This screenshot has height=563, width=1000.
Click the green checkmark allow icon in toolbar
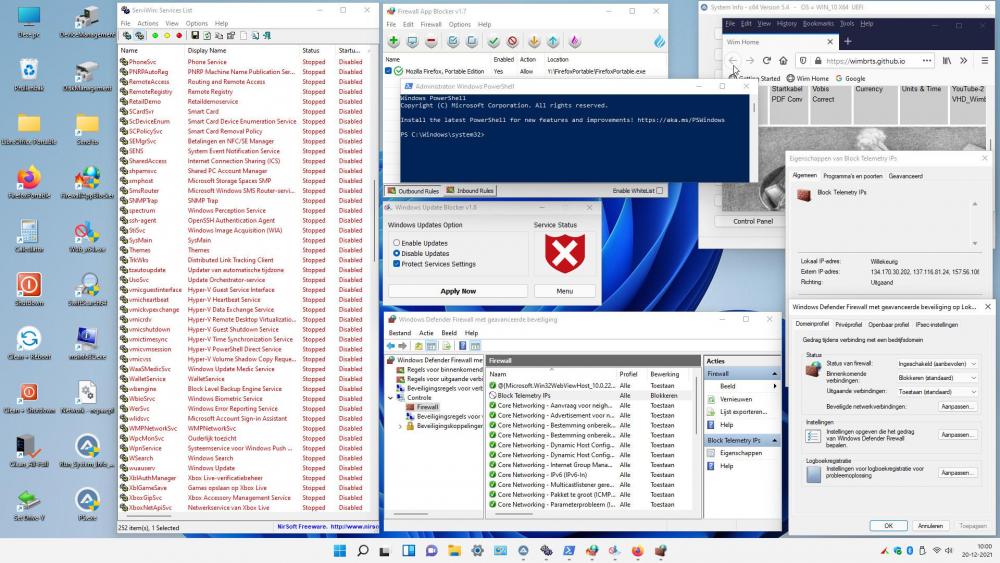493,42
